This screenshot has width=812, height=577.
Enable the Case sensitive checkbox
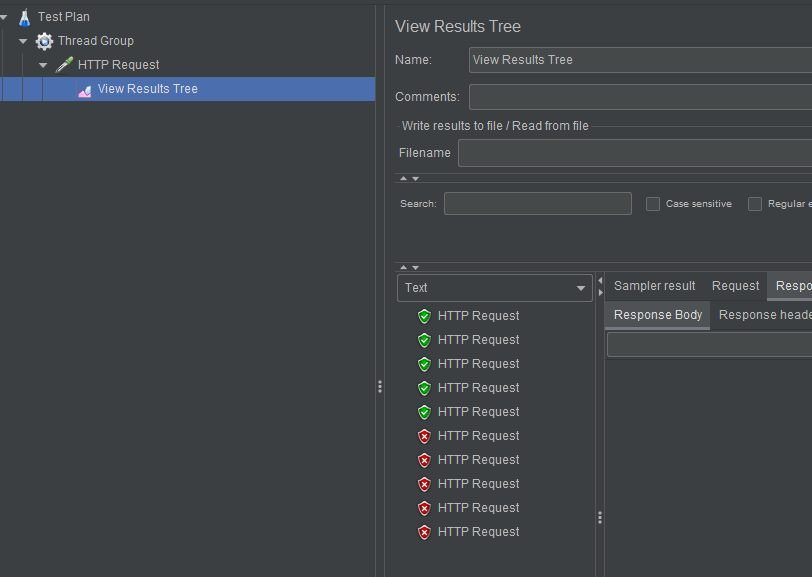(x=652, y=204)
